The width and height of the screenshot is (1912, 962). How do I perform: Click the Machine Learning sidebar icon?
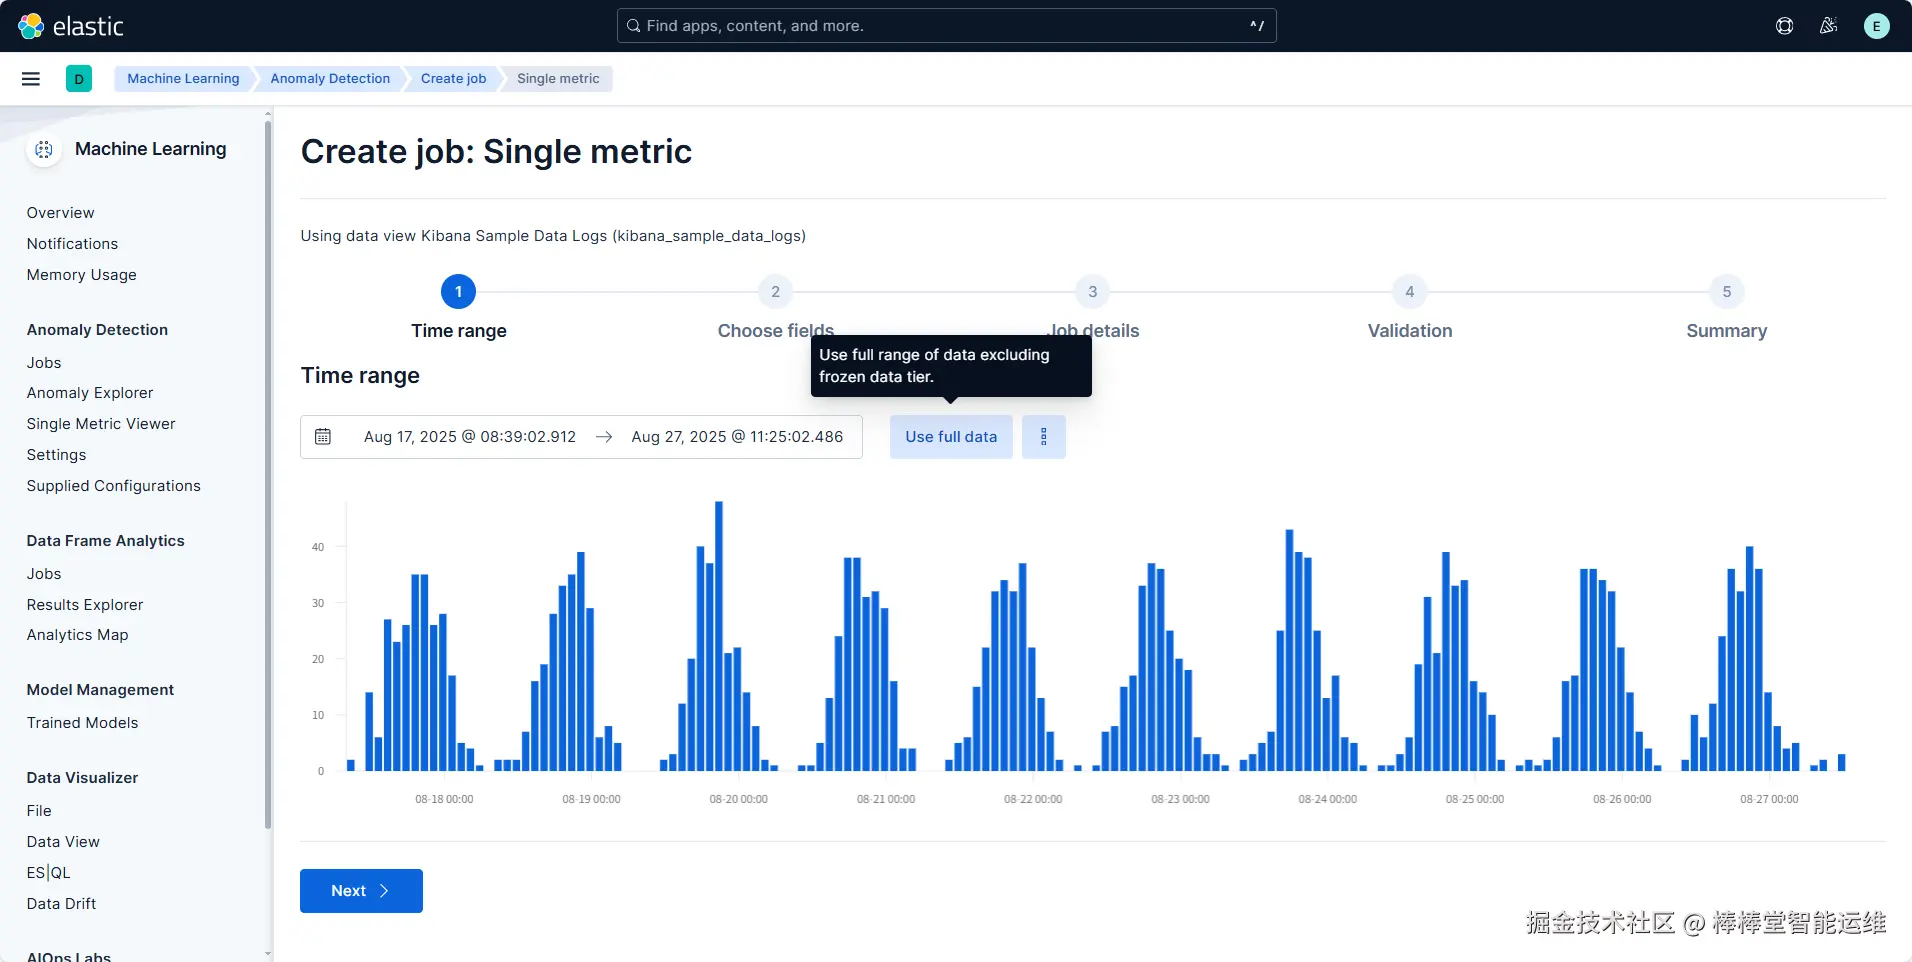[44, 150]
